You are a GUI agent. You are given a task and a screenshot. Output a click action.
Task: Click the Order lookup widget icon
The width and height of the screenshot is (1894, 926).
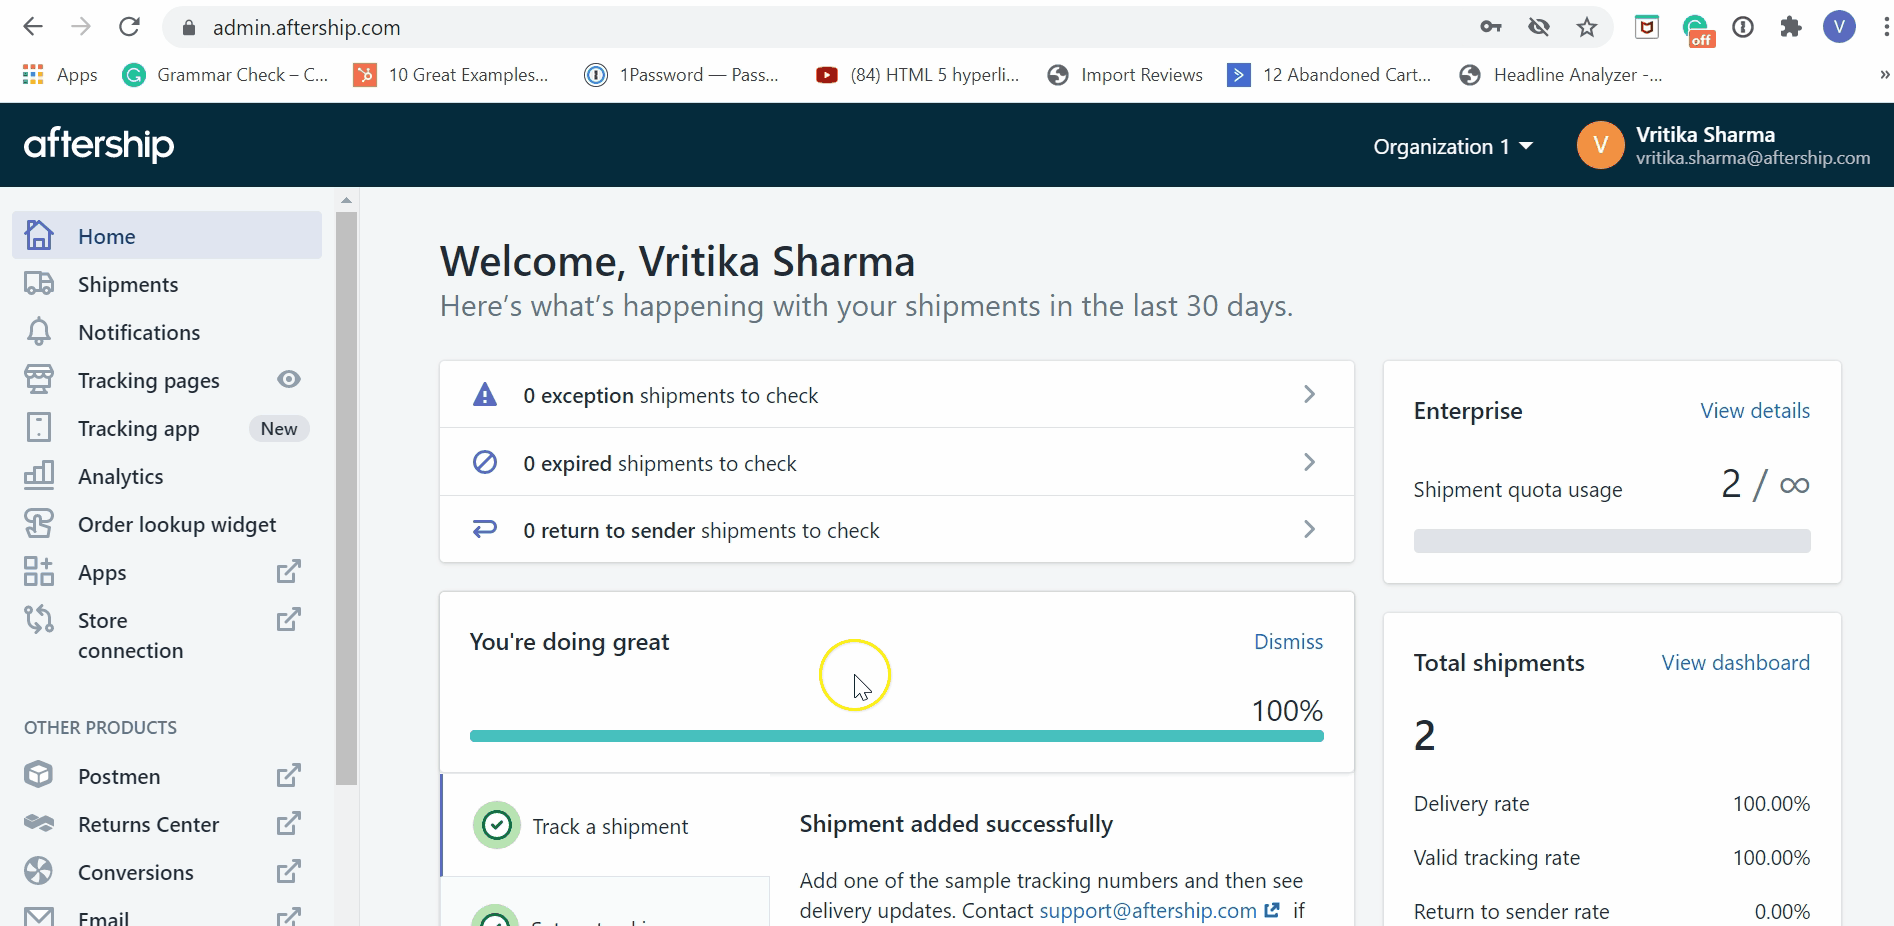[x=39, y=524]
